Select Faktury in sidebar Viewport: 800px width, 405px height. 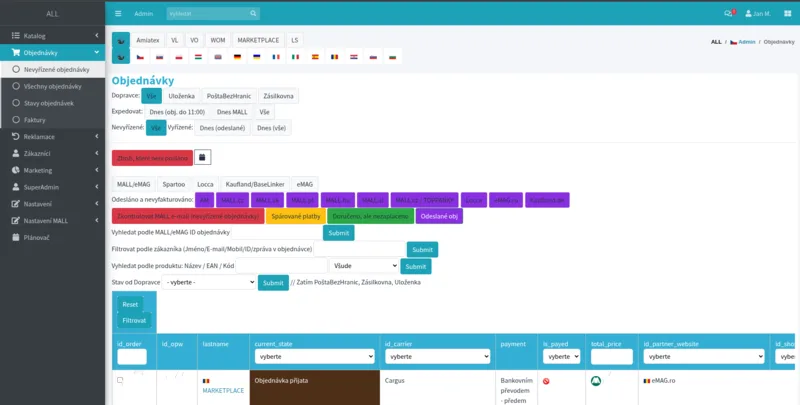click(x=53, y=120)
